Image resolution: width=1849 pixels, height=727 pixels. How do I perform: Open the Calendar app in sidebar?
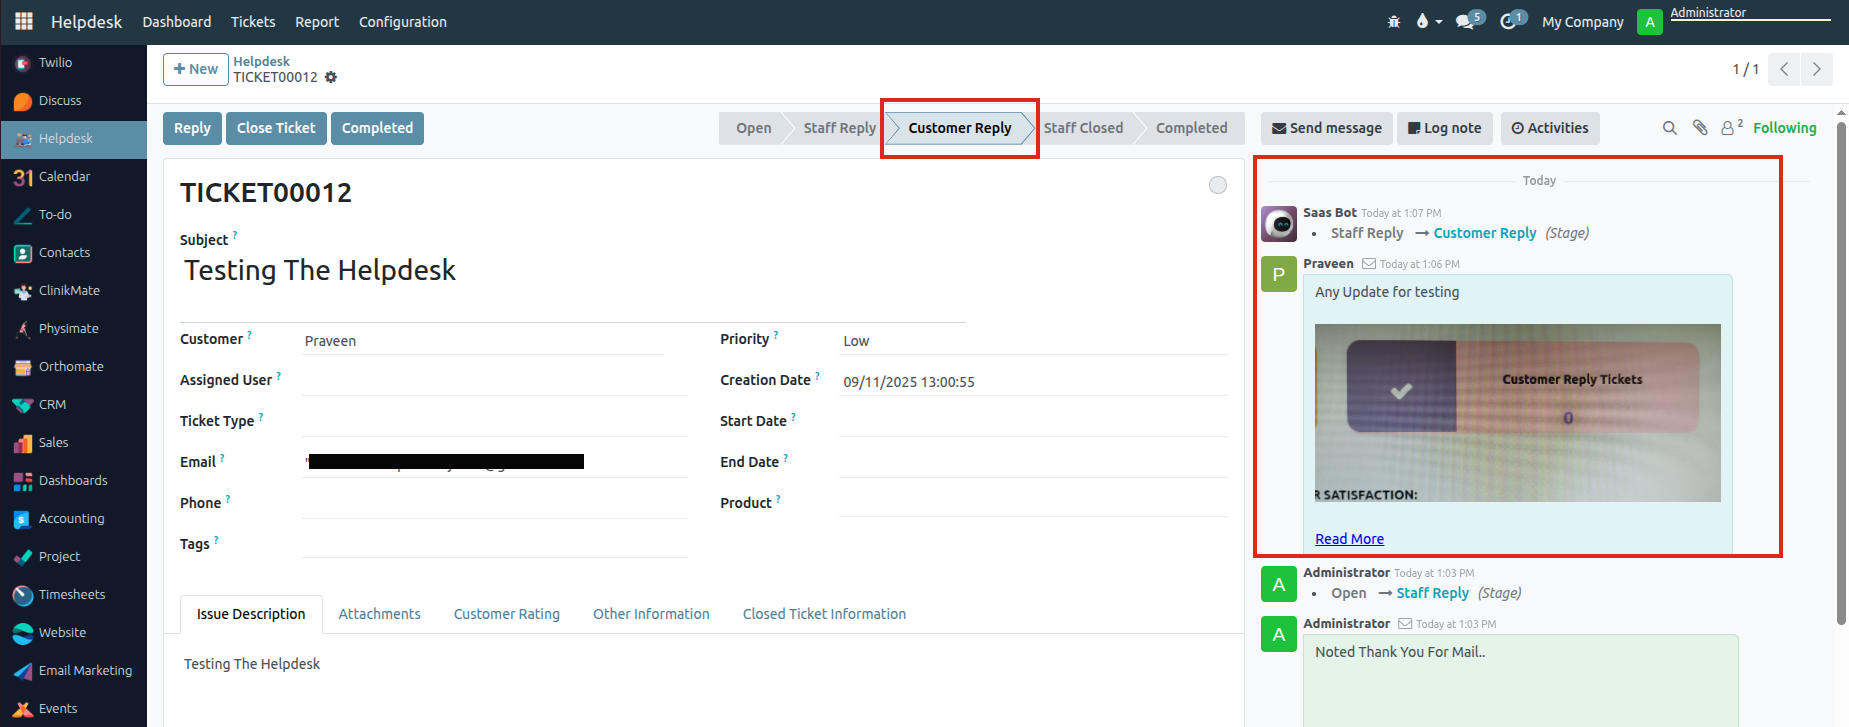click(x=64, y=177)
